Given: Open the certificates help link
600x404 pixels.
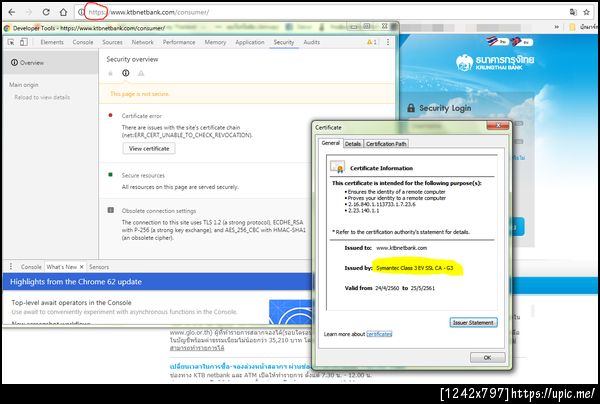Looking at the screenshot, I should coord(379,334).
